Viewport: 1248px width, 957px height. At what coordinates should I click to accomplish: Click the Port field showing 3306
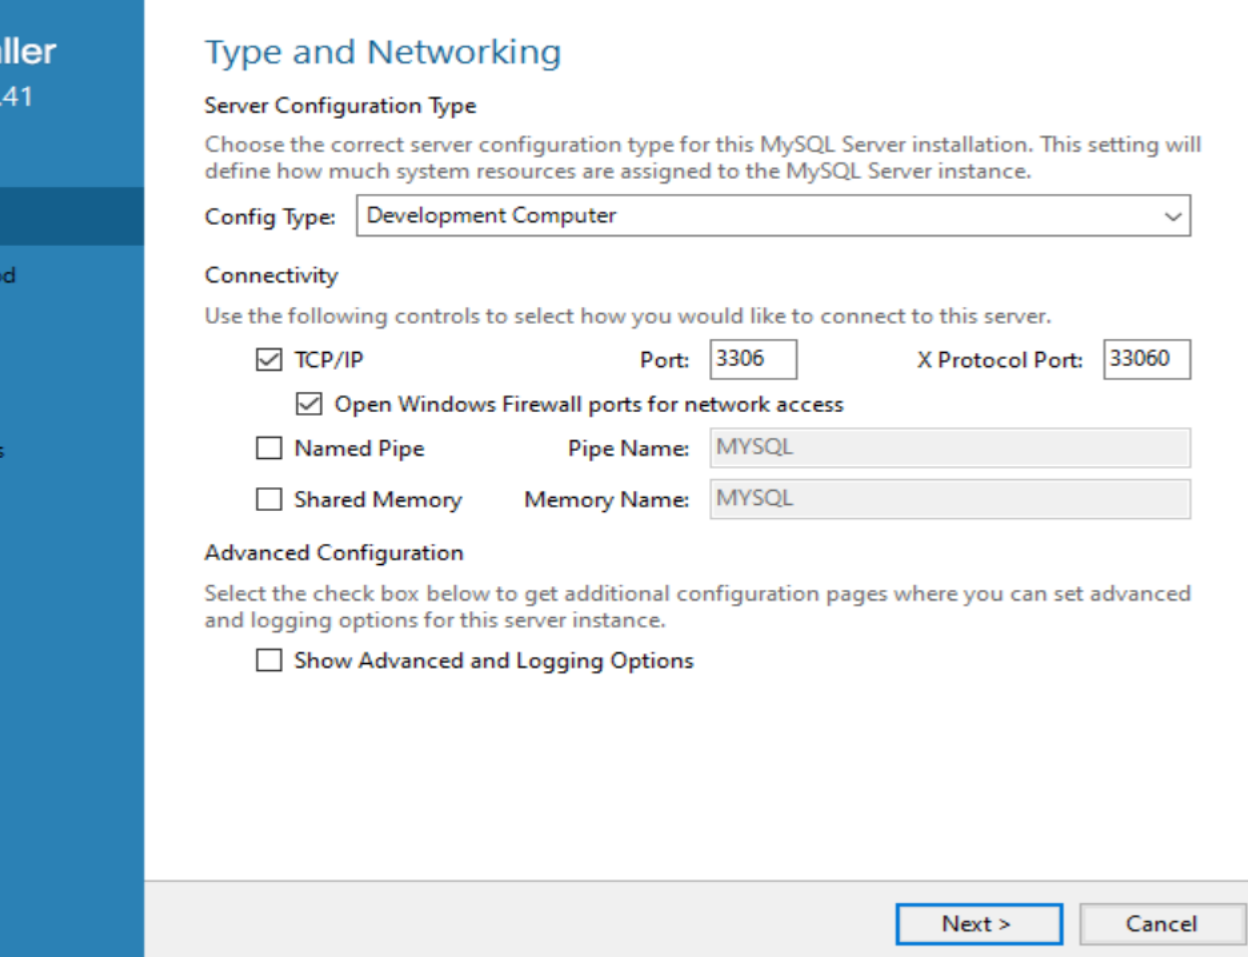[x=752, y=359]
